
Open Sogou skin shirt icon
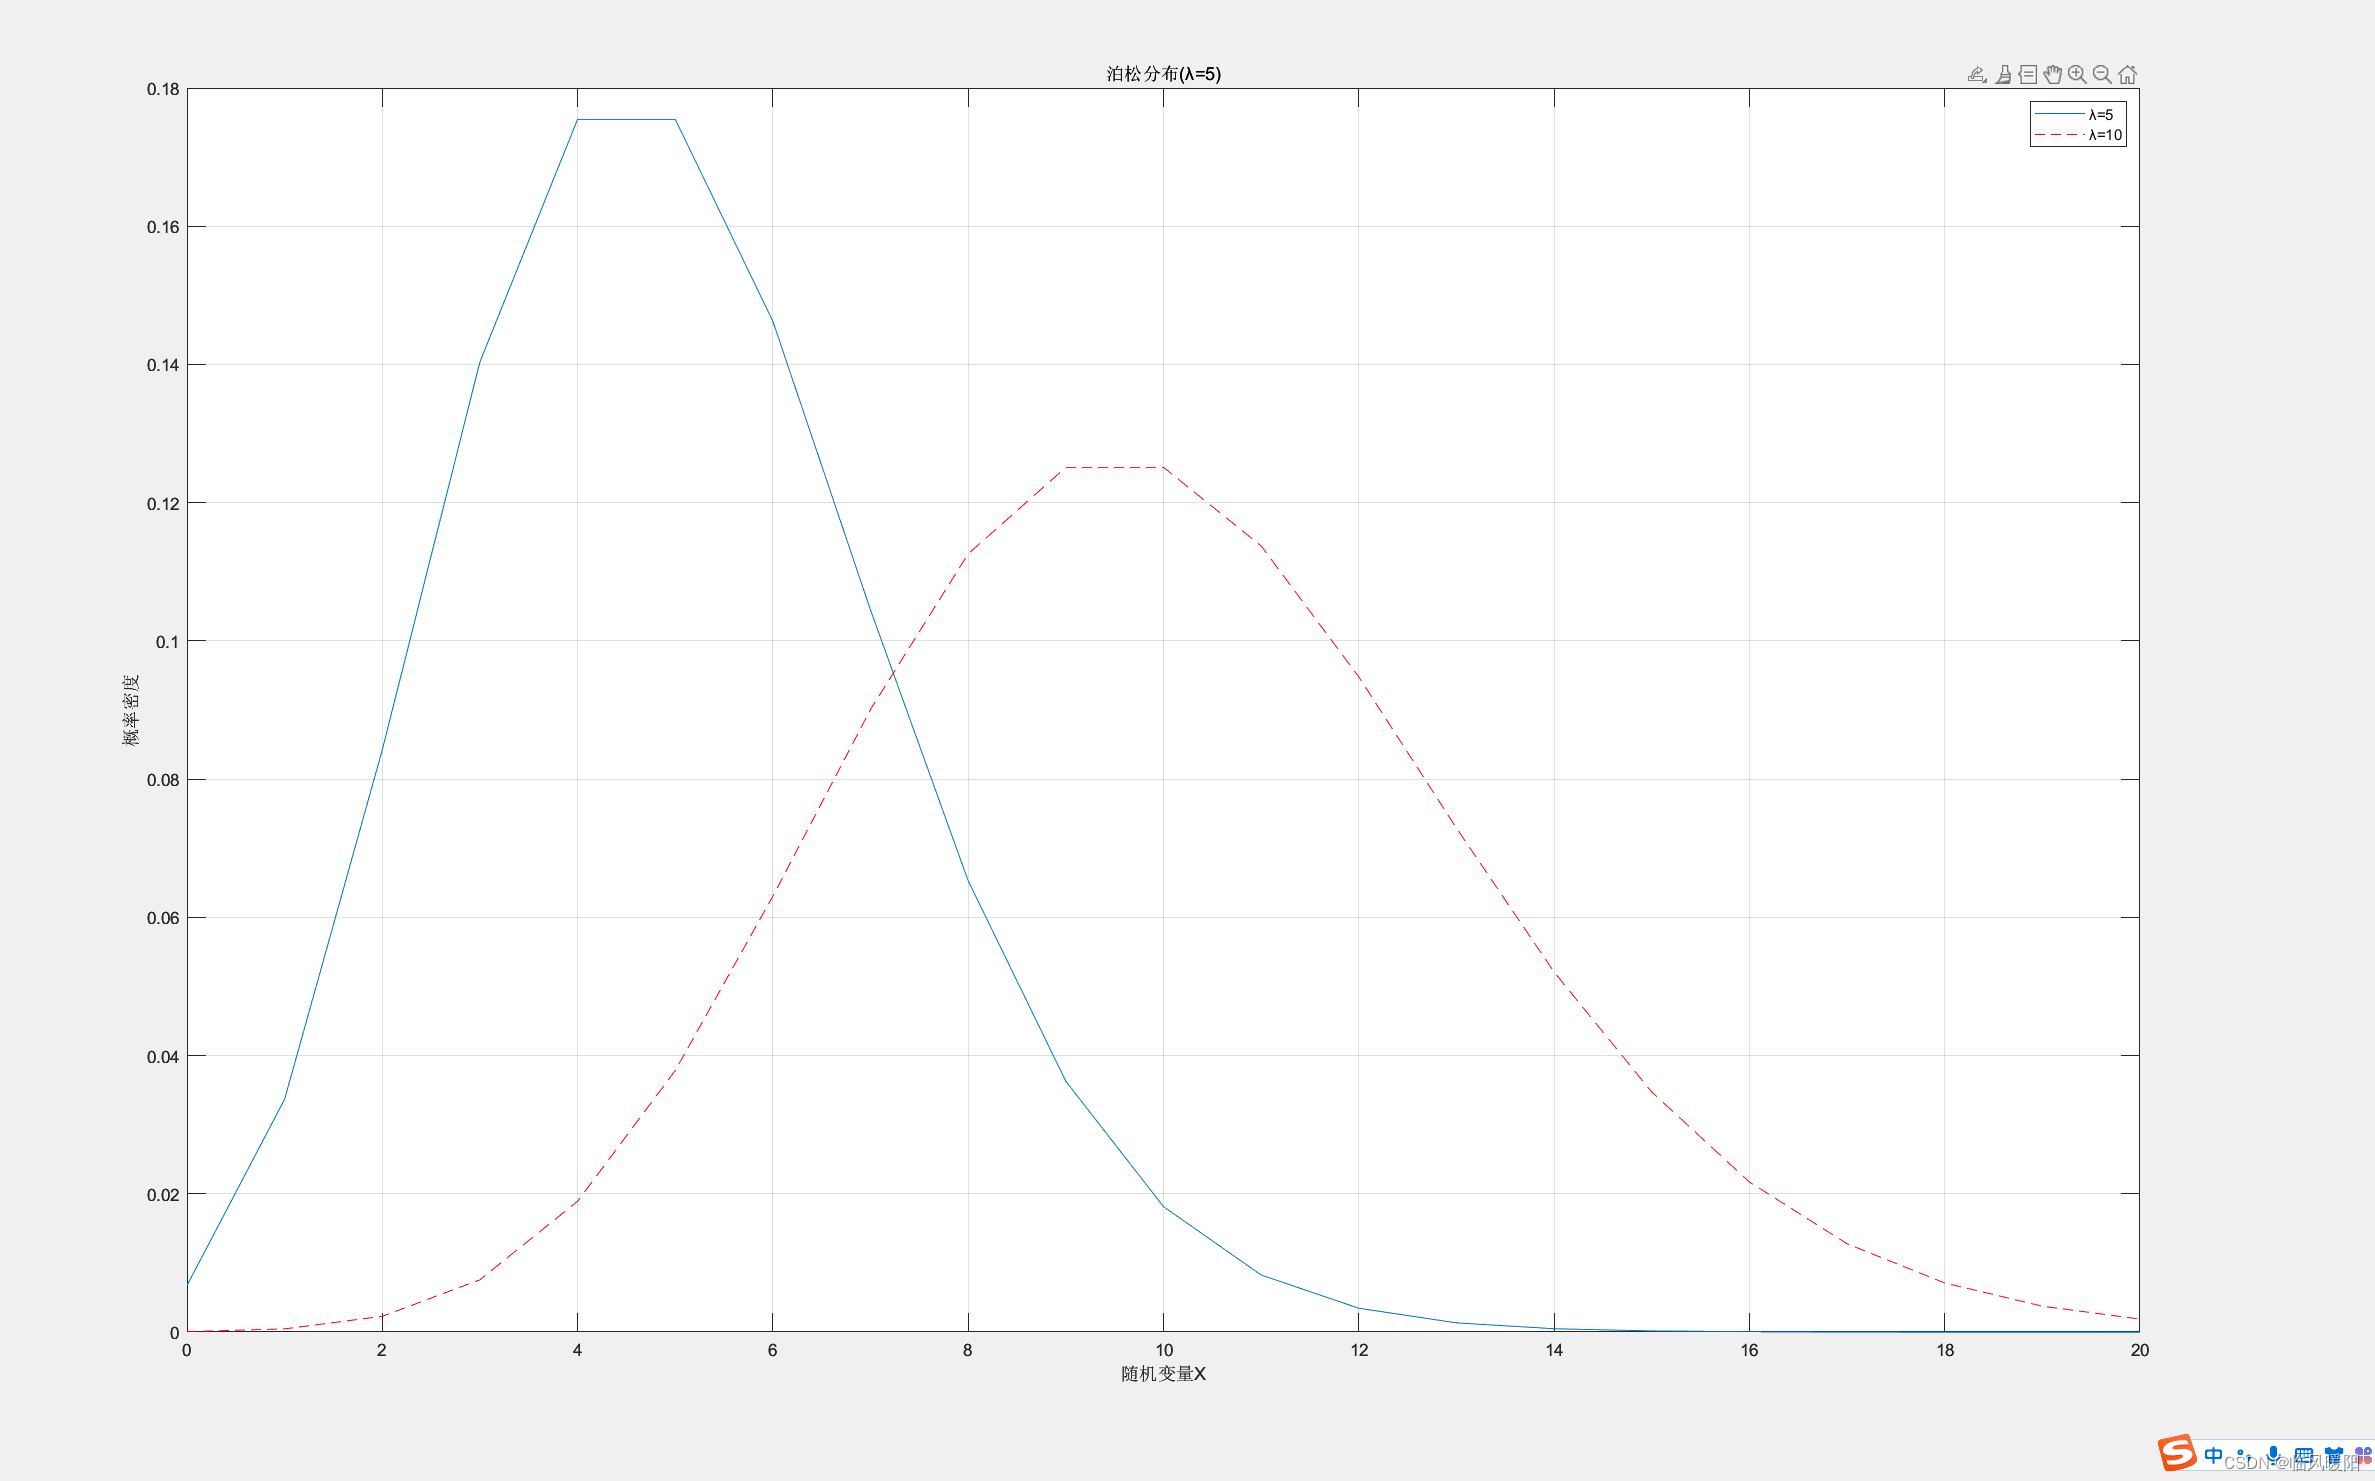[2333, 1455]
